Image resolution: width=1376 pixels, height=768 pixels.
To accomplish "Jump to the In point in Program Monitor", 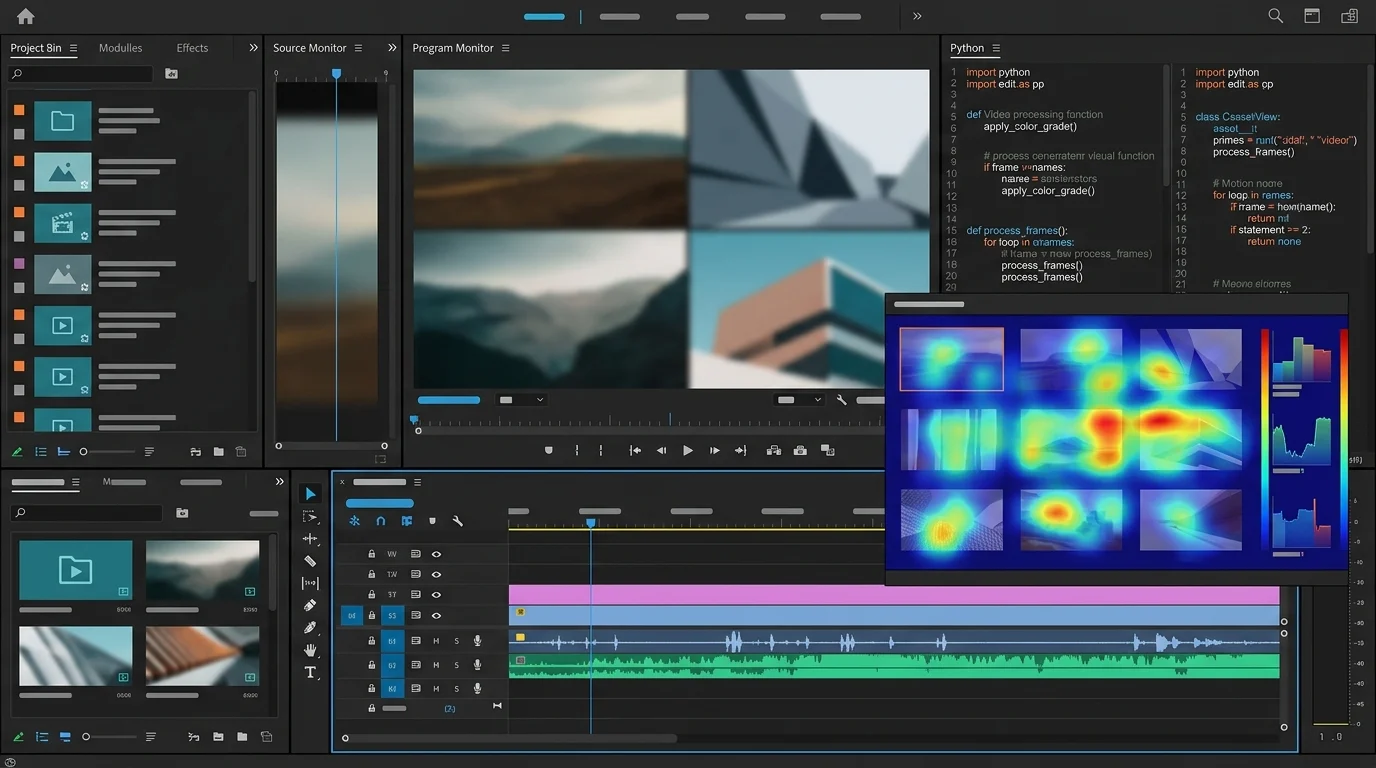I will 635,451.
